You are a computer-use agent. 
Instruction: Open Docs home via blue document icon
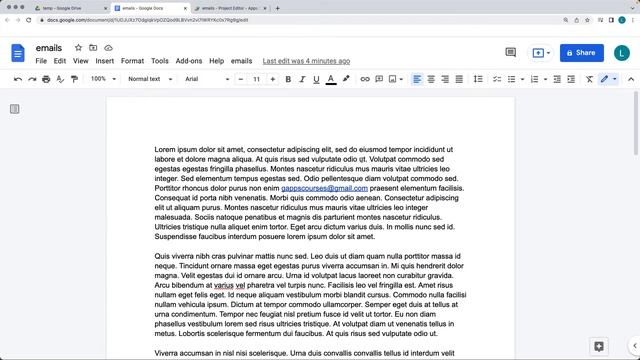[18, 53]
